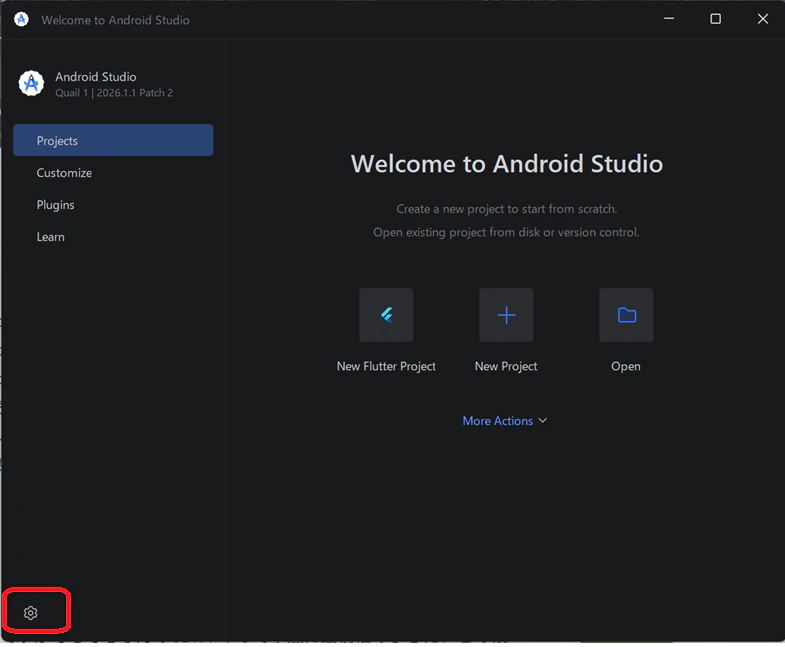Close the Welcome to Android Studio window
The width and height of the screenshot is (785, 647).
coord(762,19)
